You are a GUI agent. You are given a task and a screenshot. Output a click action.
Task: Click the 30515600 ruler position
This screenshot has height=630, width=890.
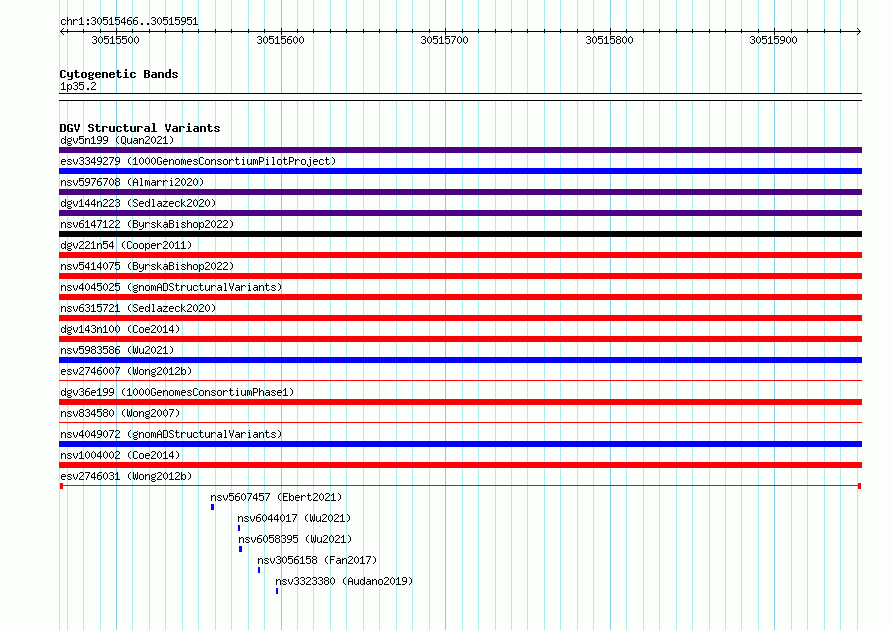click(280, 40)
